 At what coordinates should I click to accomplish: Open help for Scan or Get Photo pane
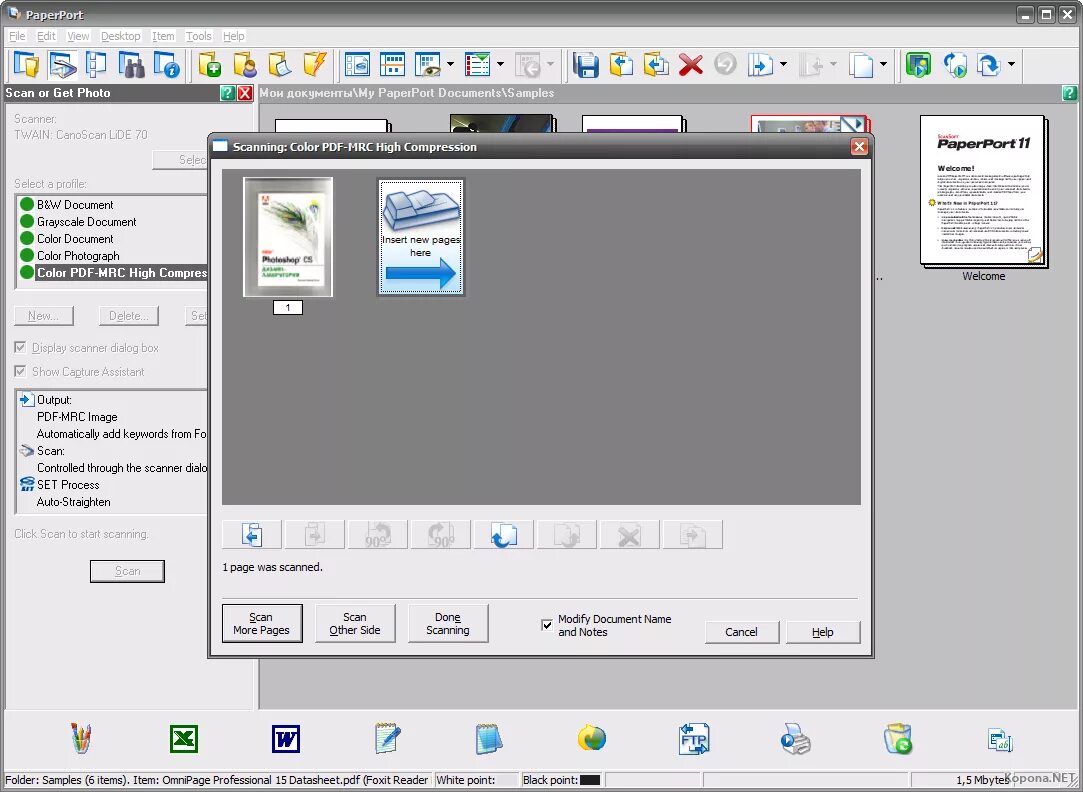pos(227,93)
